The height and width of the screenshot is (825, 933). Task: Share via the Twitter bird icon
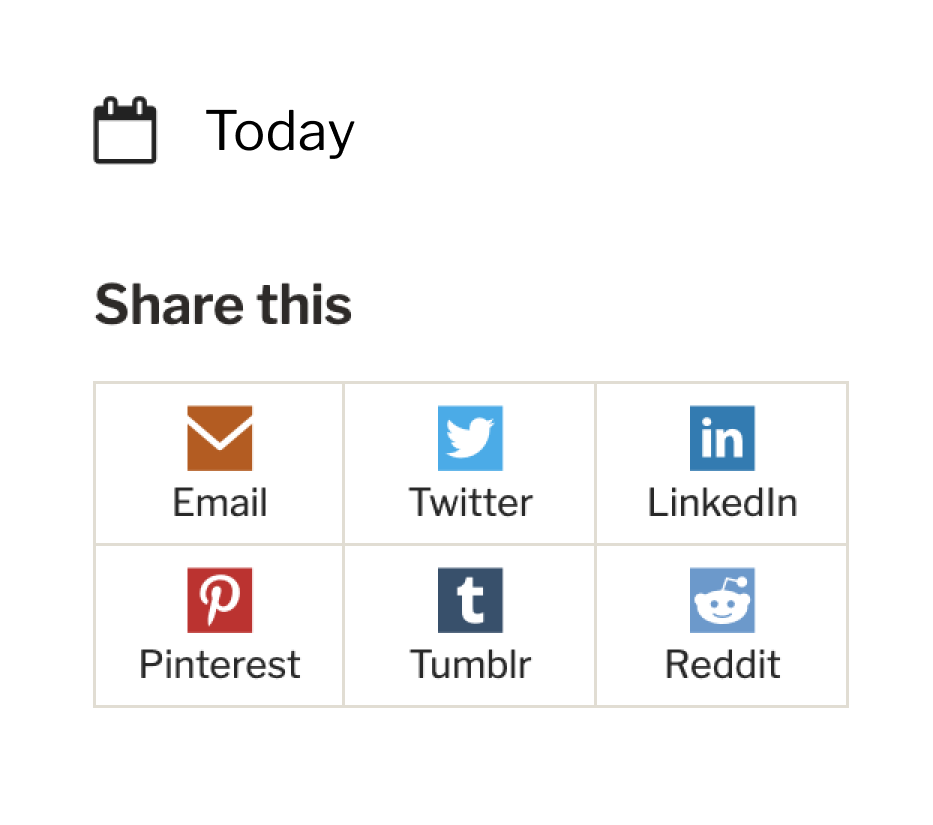tap(470, 438)
